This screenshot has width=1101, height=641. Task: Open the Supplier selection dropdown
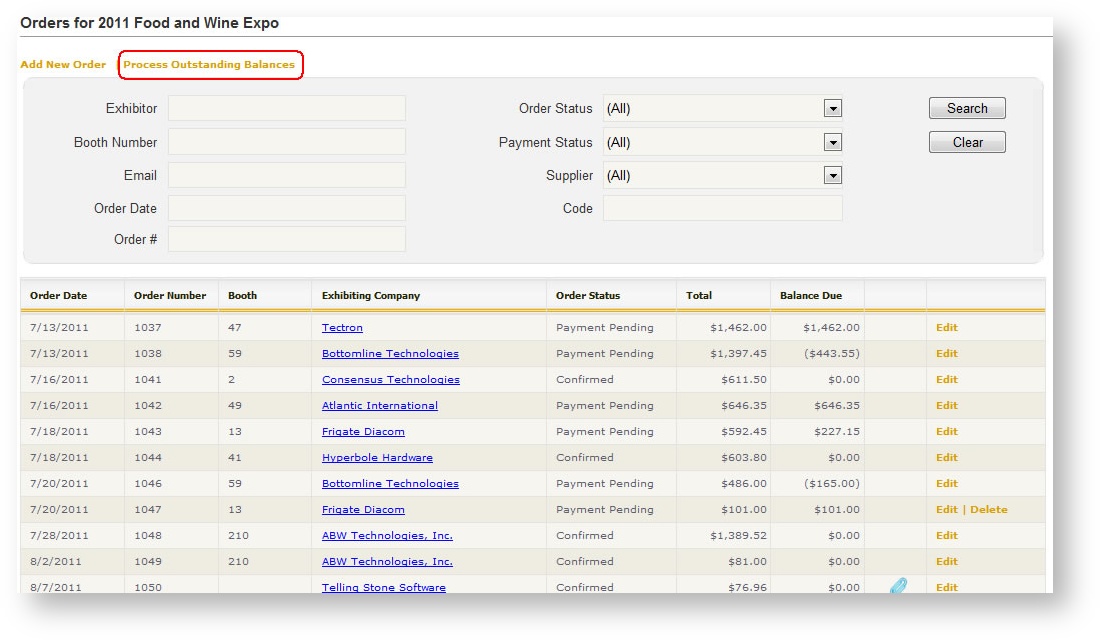(835, 174)
